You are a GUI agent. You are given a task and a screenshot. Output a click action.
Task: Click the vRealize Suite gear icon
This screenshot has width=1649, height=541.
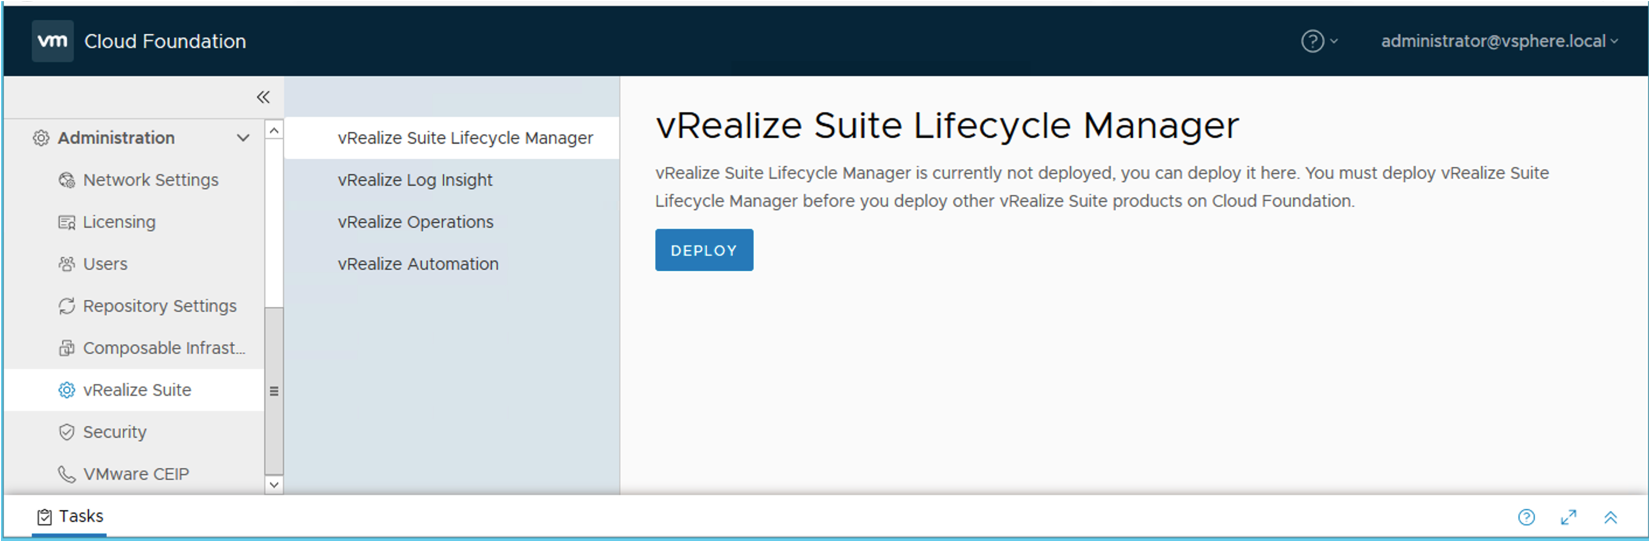67,390
